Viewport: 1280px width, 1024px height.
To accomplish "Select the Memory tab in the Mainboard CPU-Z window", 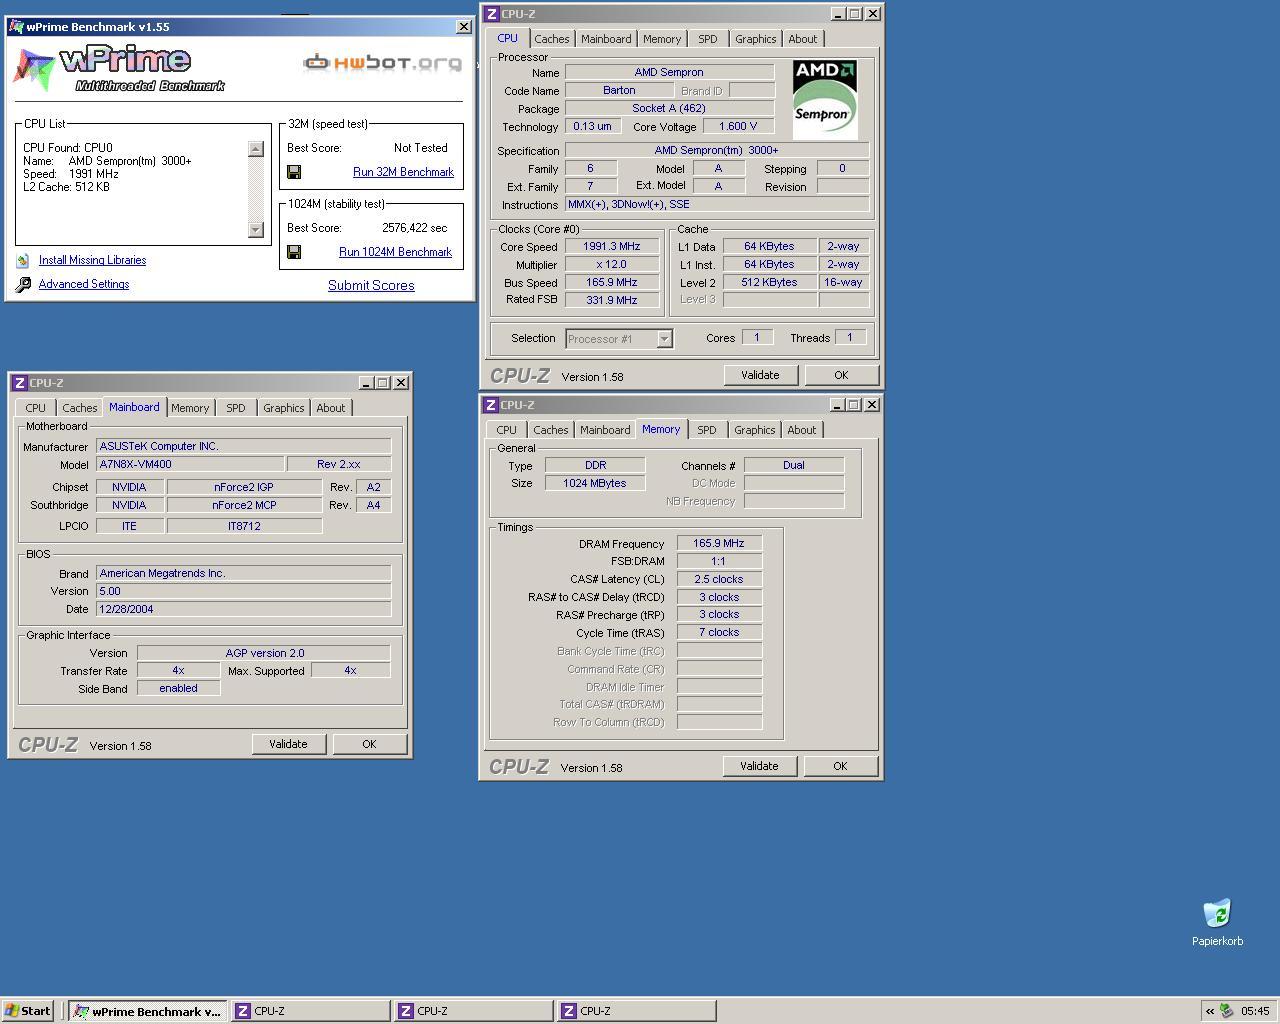I will point(190,408).
